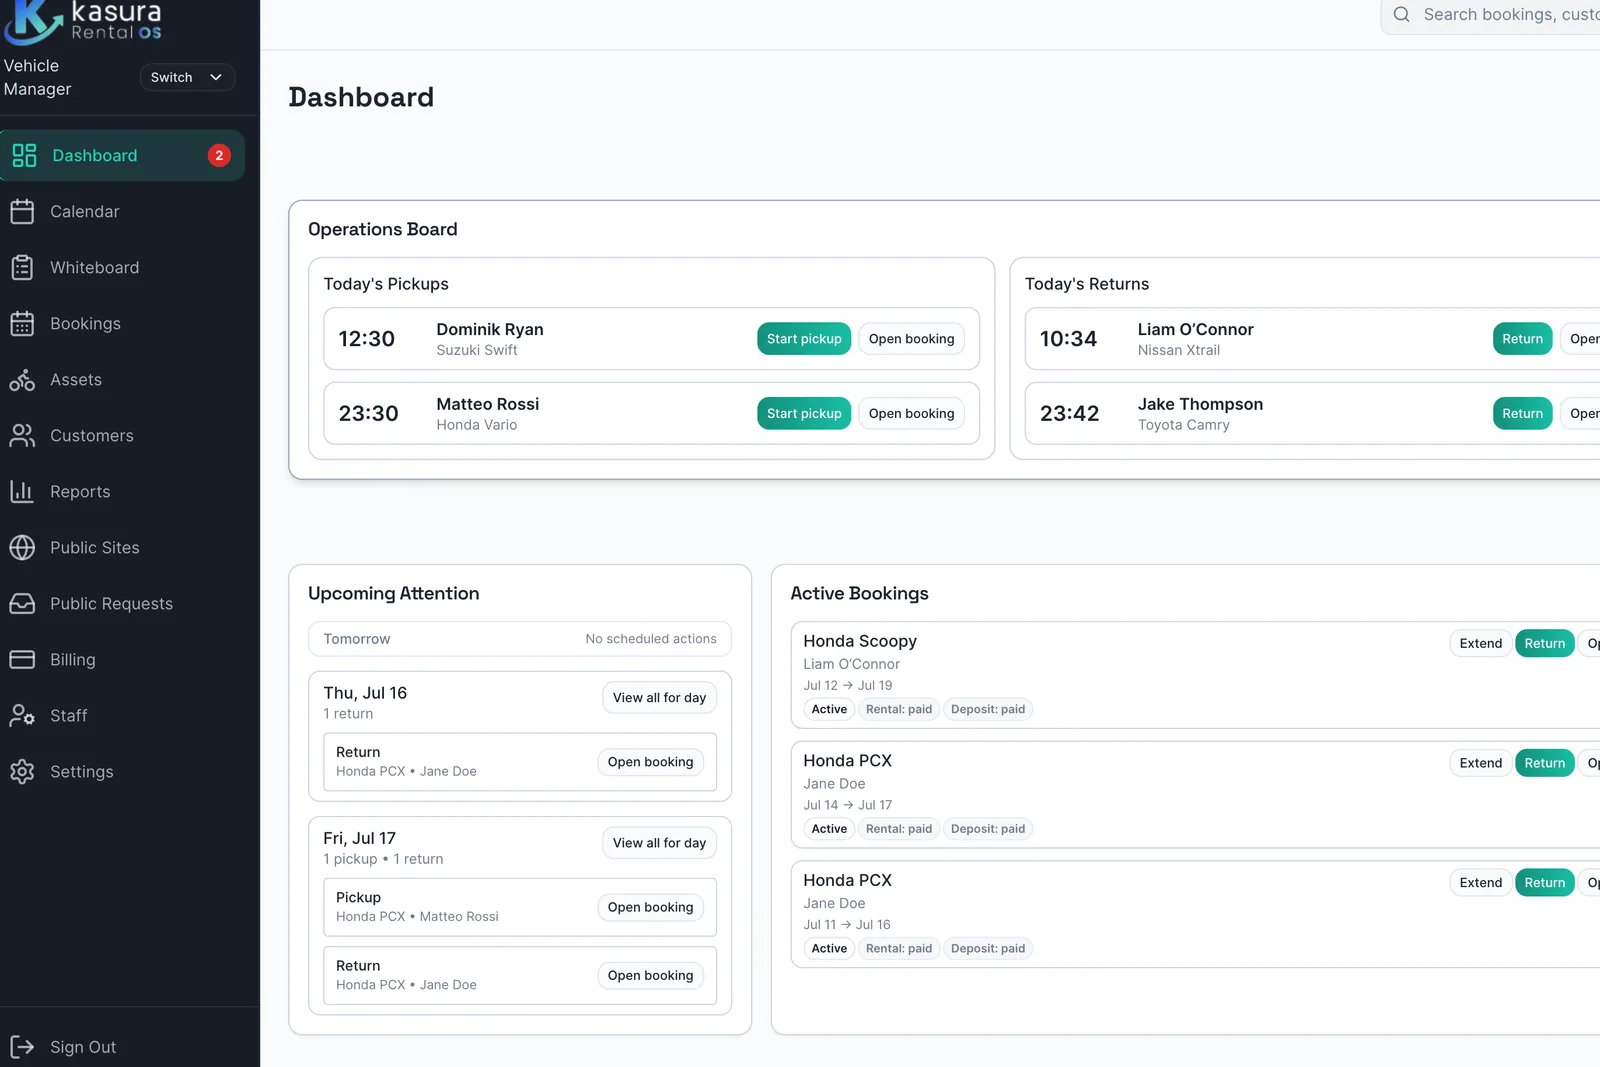The width and height of the screenshot is (1600, 1067).
Task: Select Assets in the sidebar
Action: [122, 379]
